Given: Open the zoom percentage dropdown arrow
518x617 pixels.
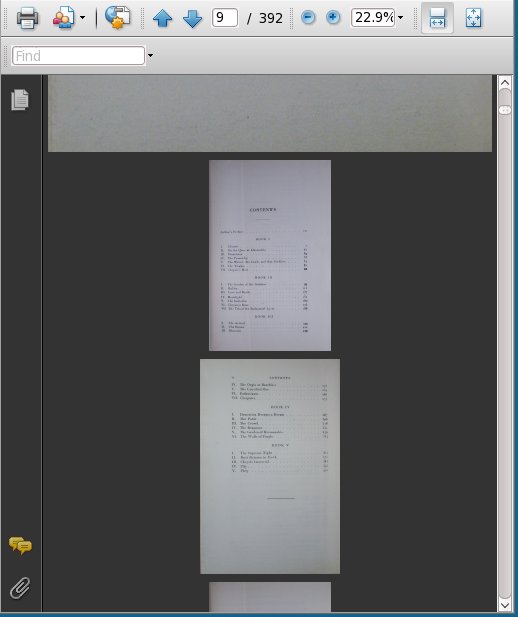Looking at the screenshot, I should (x=400, y=18).
